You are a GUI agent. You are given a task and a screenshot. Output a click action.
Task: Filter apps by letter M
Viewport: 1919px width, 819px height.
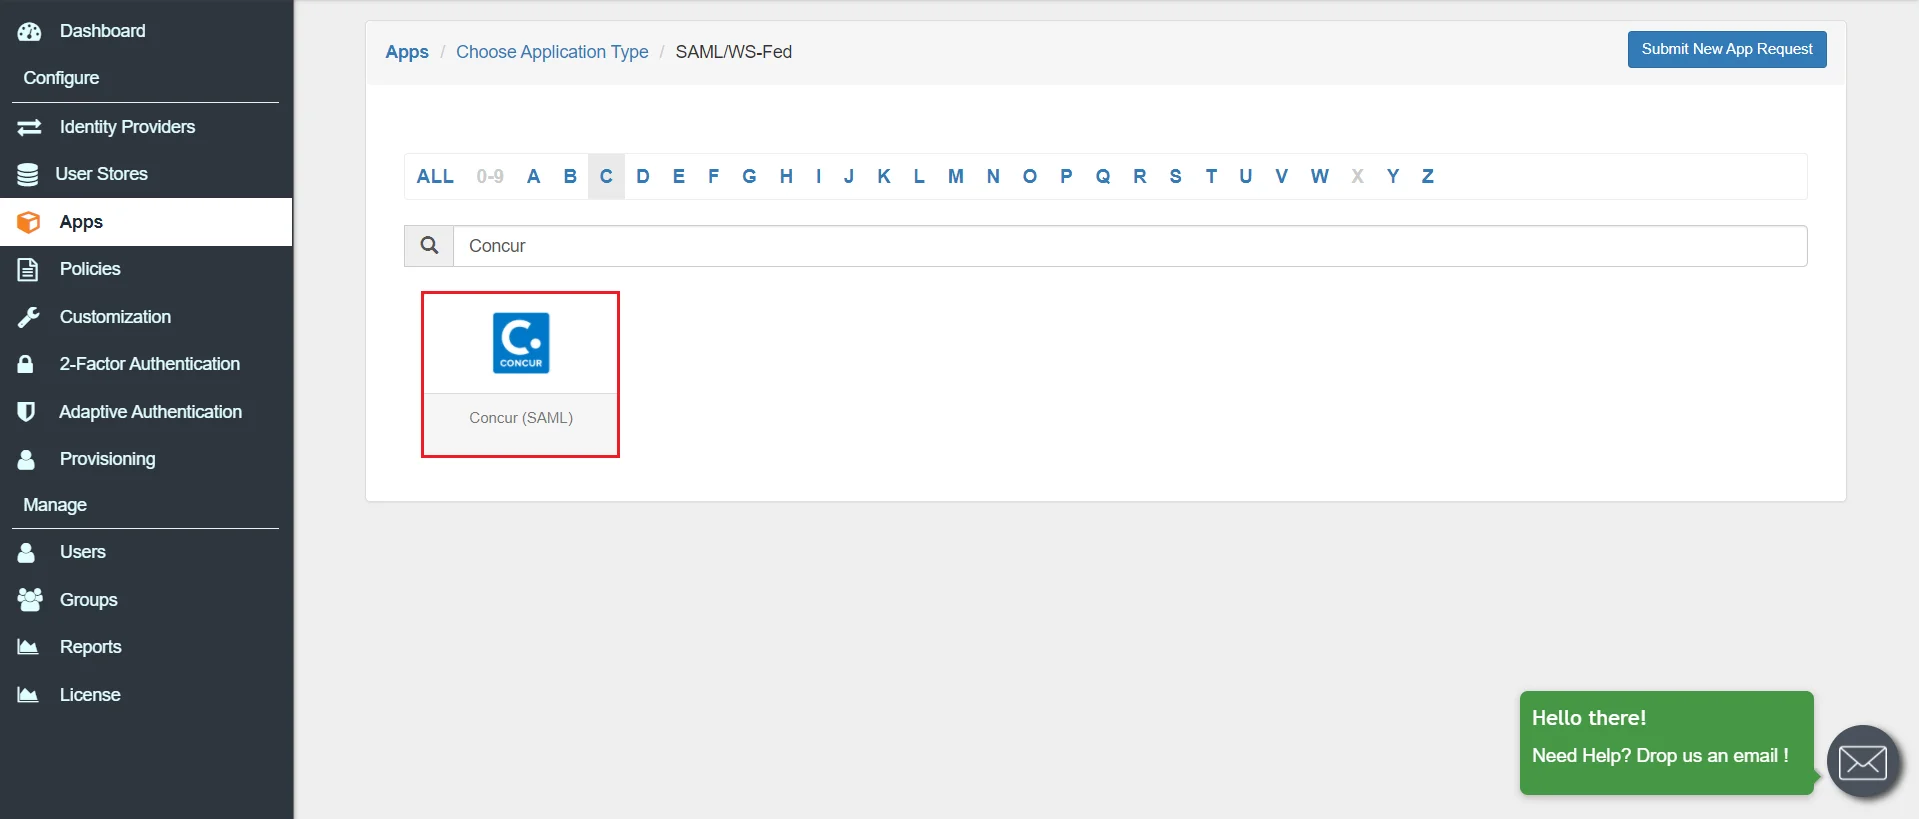(x=956, y=176)
